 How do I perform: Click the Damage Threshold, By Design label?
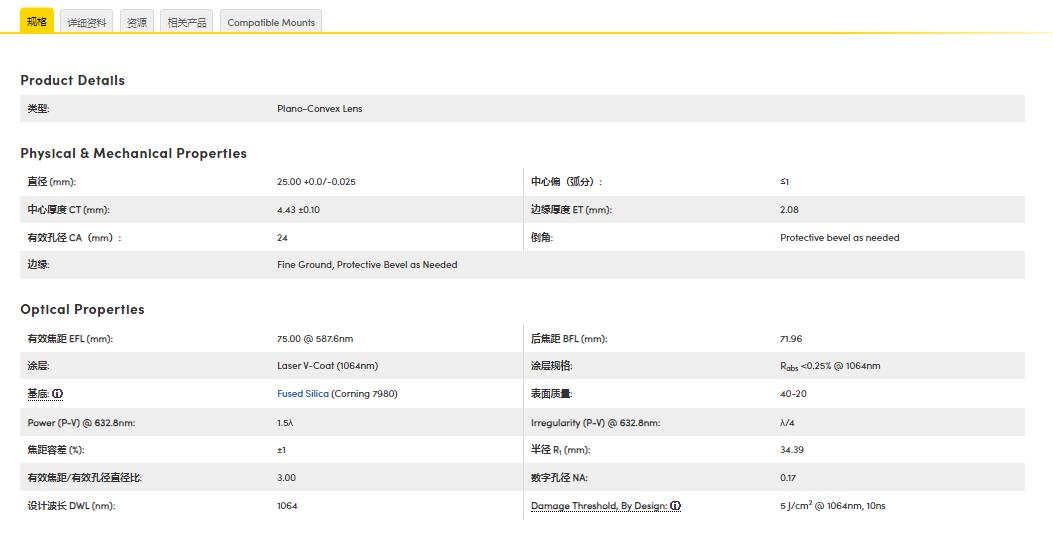[598, 506]
